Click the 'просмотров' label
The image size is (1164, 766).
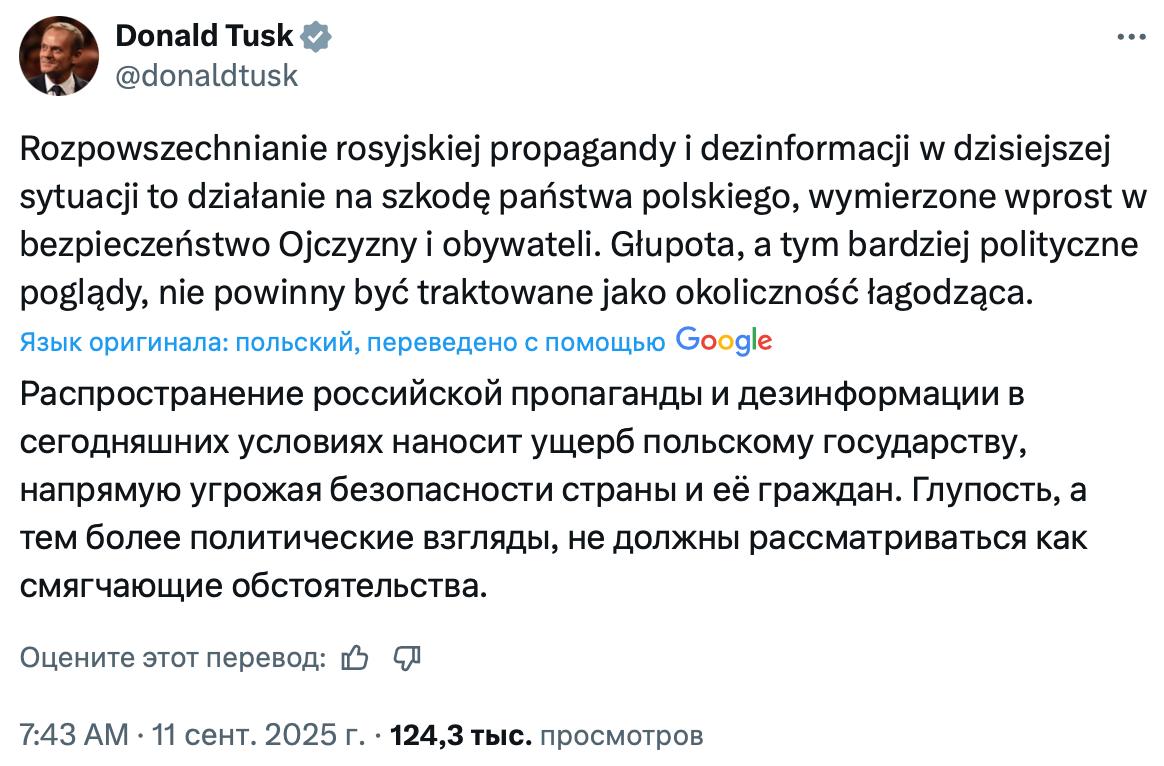(x=621, y=736)
